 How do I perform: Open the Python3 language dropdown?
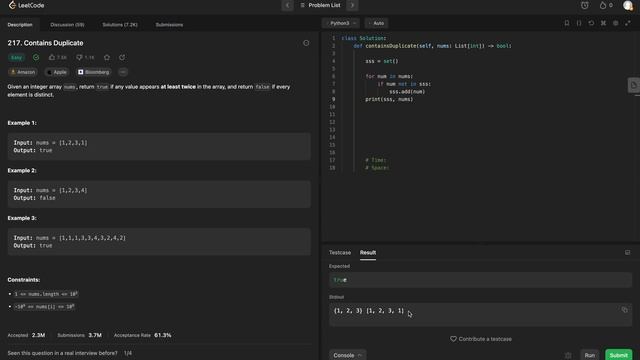[340, 23]
